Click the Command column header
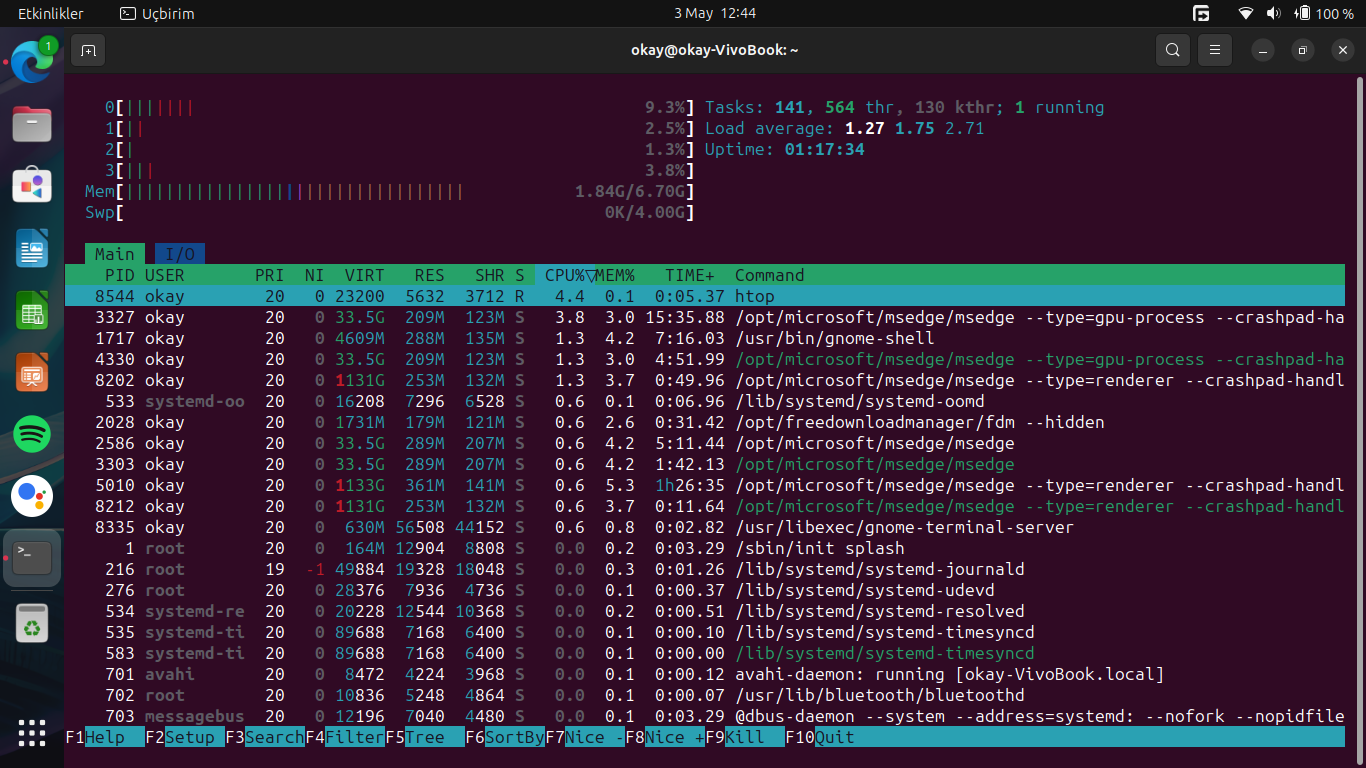 (x=770, y=275)
